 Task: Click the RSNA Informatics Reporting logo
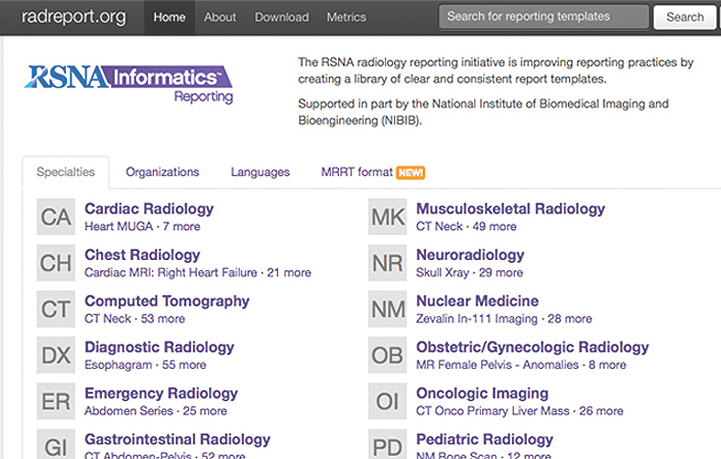[x=129, y=85]
